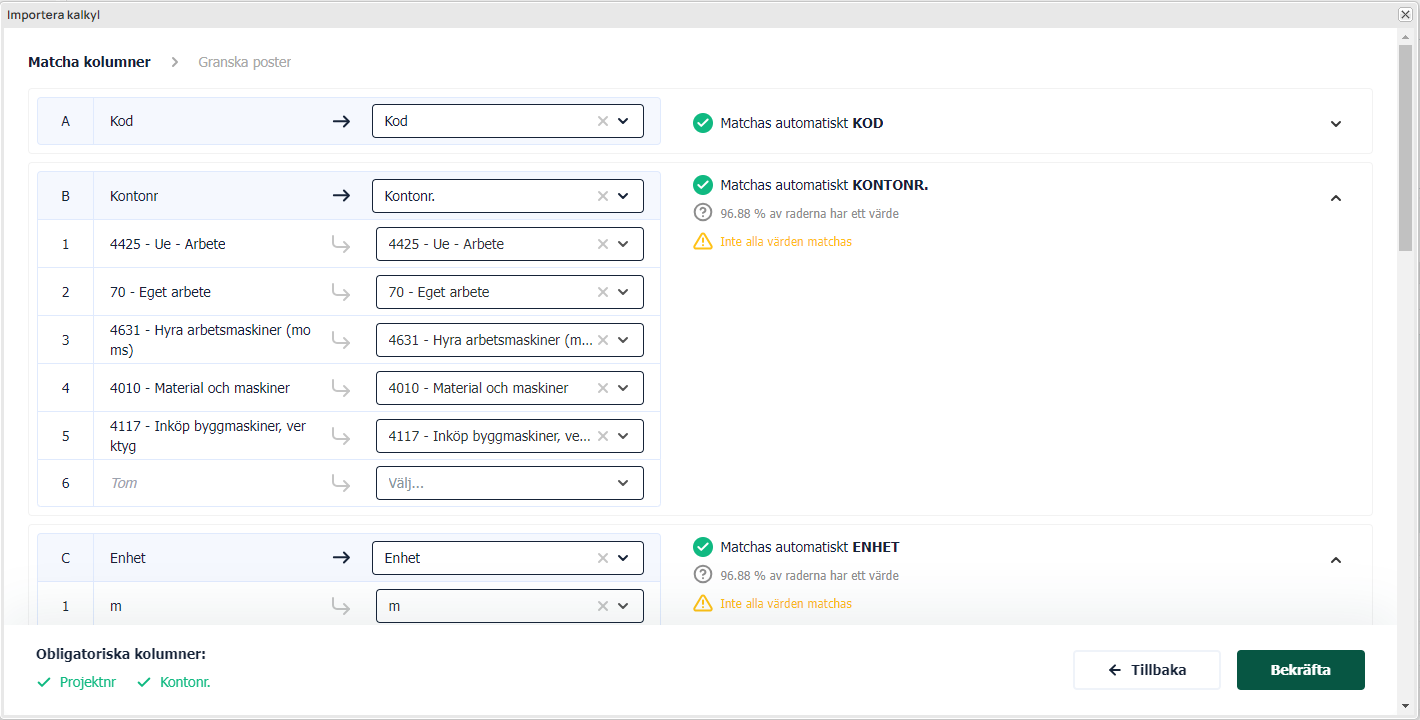1420x720 pixels.
Task: Open the 4631 - Hyra arbetsmaskiner dropdown
Action: pos(623,340)
